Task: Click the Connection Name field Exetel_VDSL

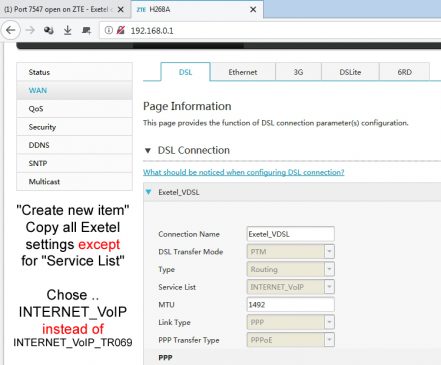Action: tap(290, 234)
